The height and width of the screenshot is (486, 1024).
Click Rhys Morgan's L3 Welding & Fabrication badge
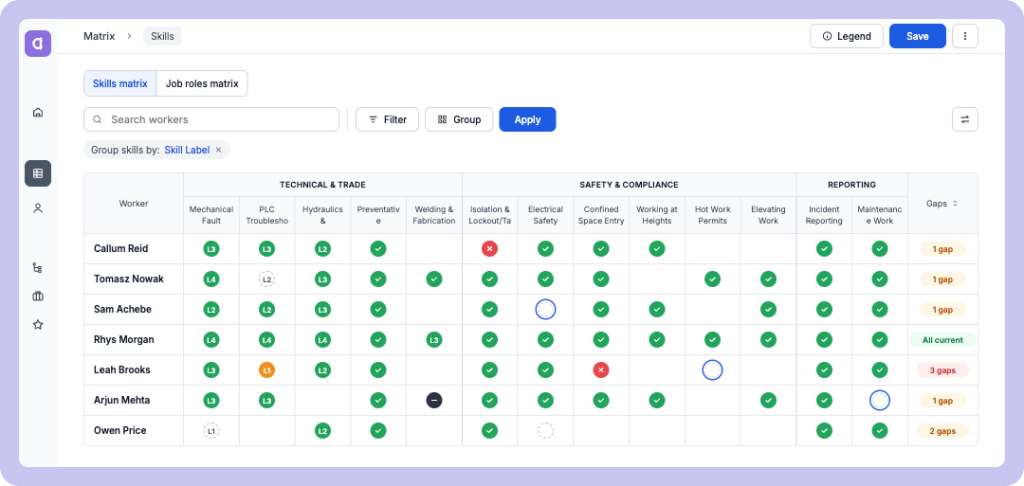click(434, 340)
